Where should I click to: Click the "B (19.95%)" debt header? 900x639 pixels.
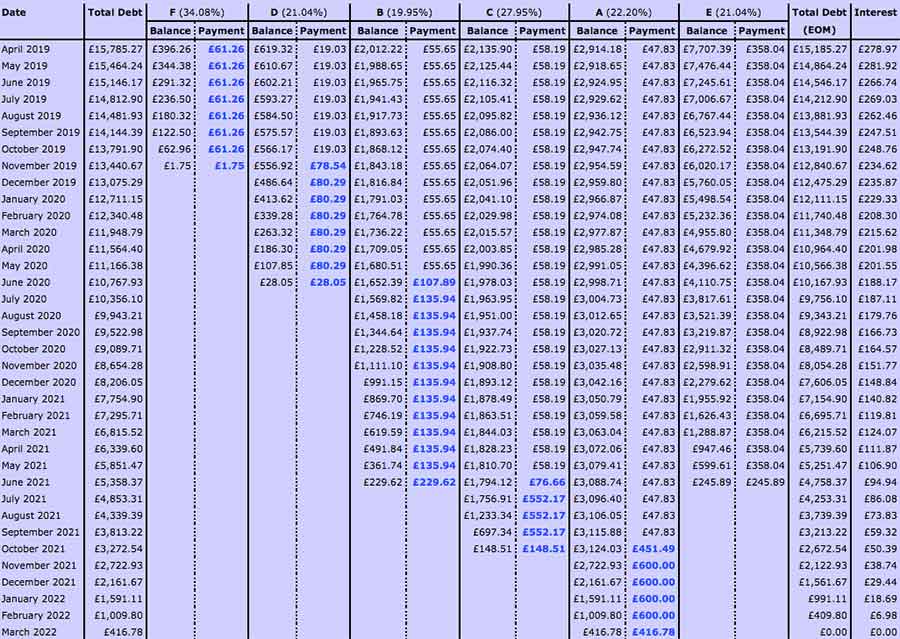click(x=404, y=12)
